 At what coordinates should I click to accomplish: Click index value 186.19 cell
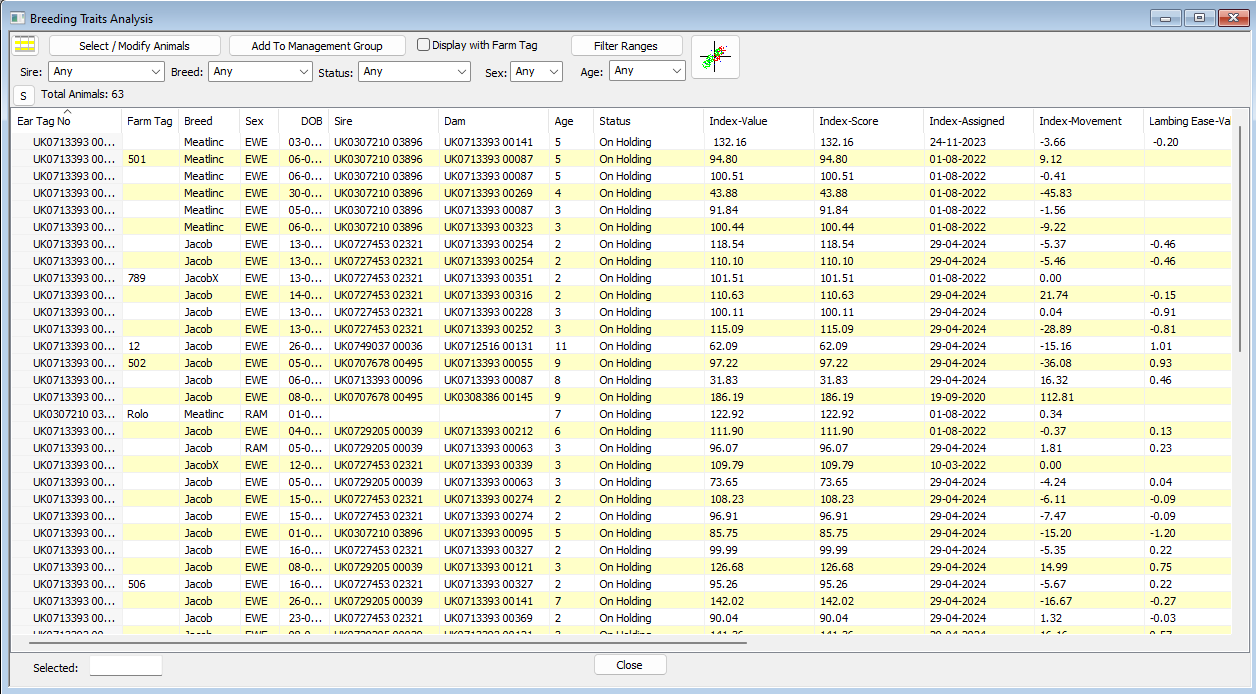758,397
